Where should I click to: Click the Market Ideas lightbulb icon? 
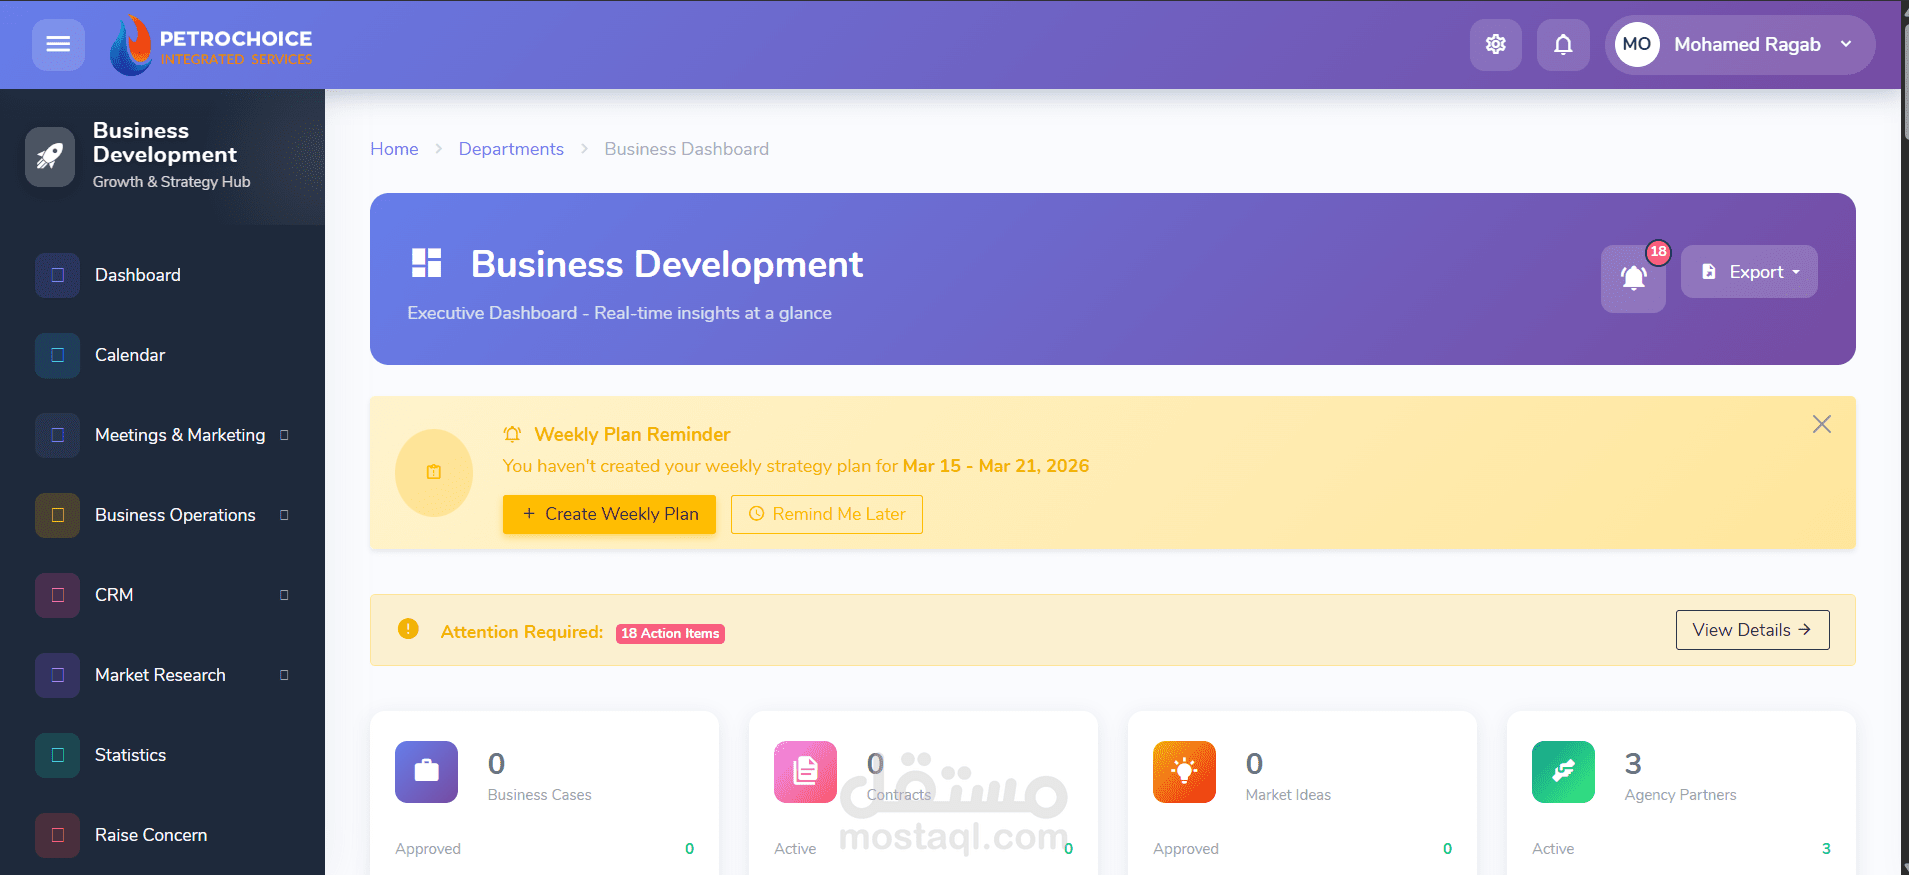pos(1184,772)
